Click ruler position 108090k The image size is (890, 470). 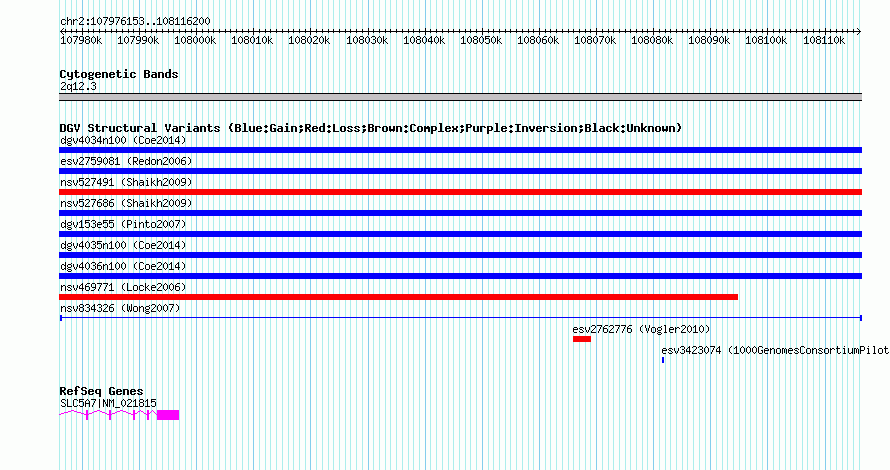click(x=710, y=41)
